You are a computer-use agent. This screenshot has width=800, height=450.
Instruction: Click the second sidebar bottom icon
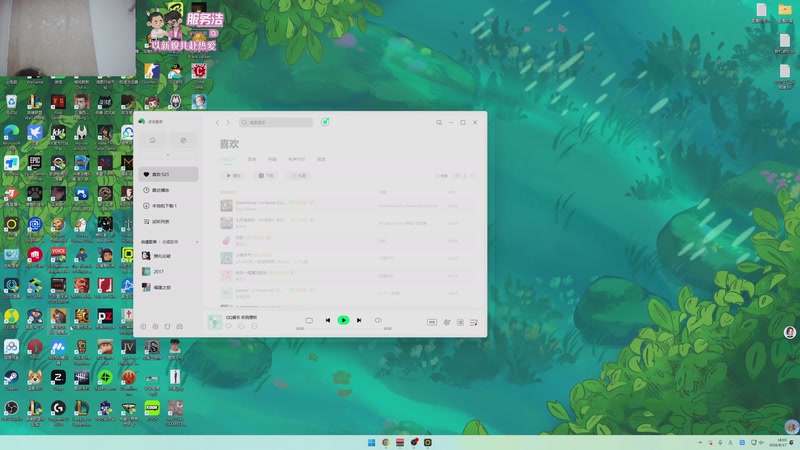click(x=156, y=327)
